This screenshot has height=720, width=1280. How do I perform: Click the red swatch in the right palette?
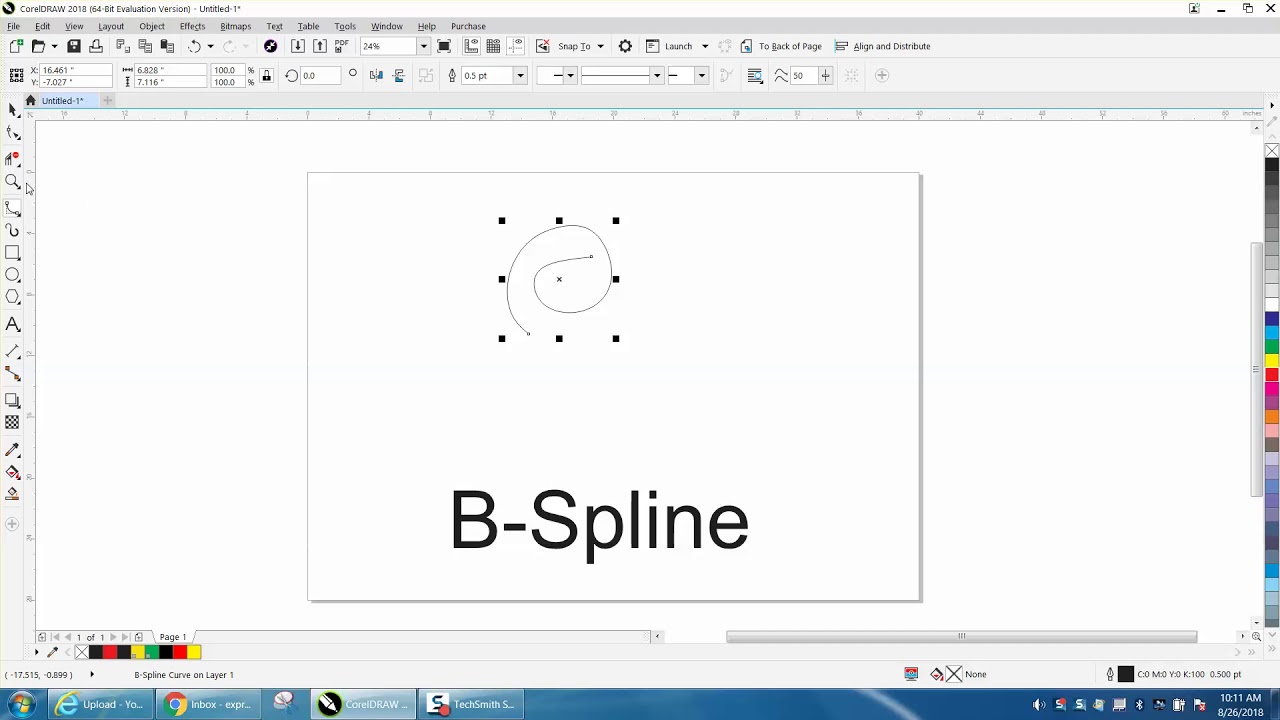1272,374
